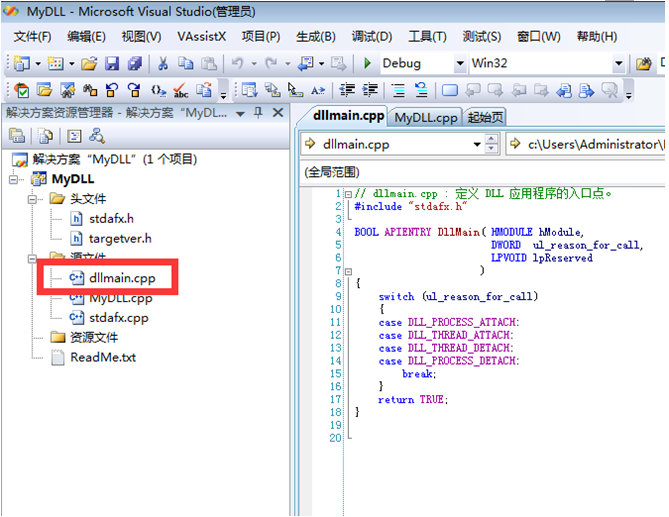Viewport: 669px width, 517px height.
Task: Click the VAssistX find references binoculars icon
Action: [x=90, y=90]
